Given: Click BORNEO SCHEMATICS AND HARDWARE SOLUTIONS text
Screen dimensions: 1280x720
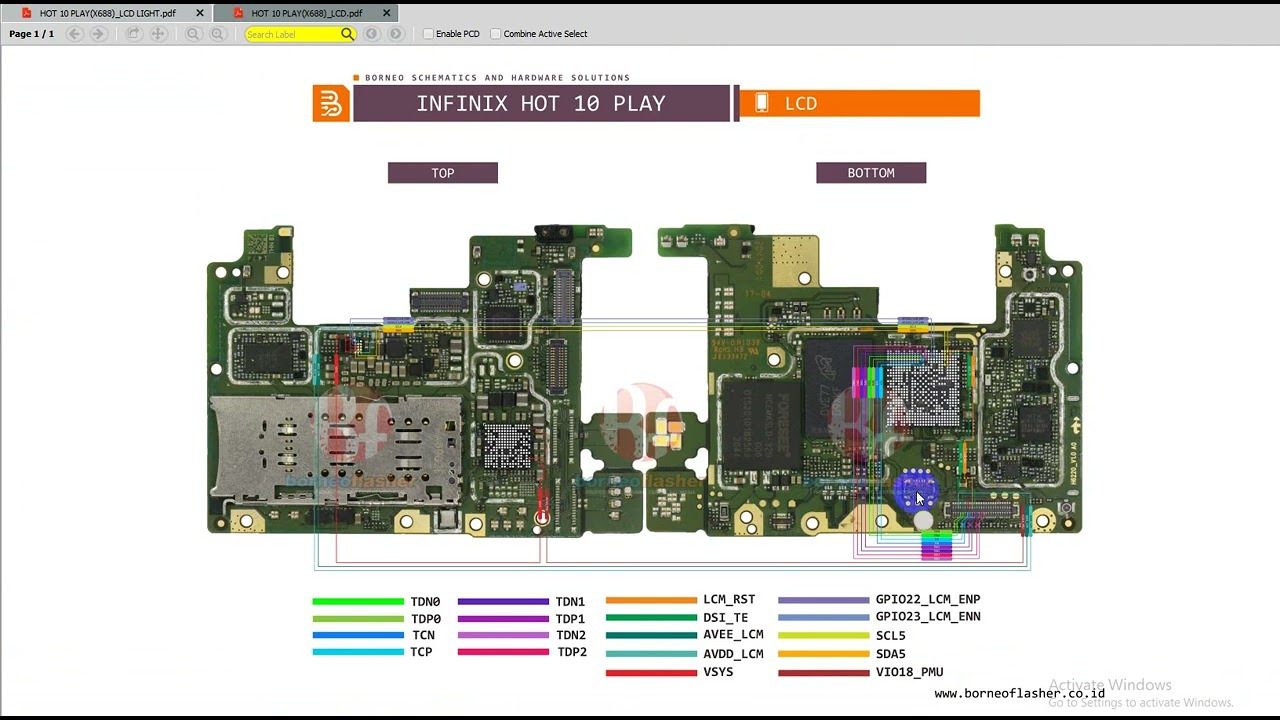Looking at the screenshot, I should point(497,78).
